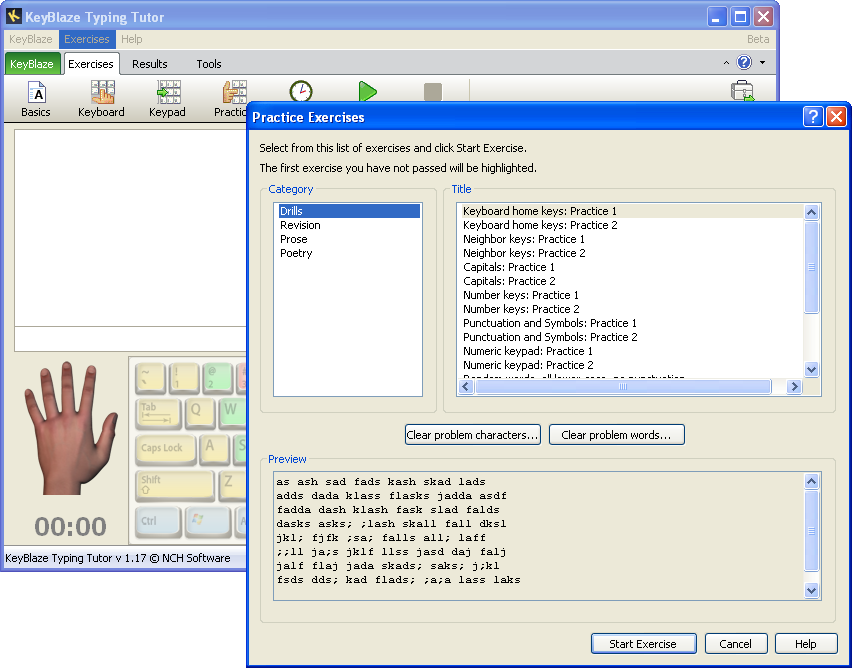Click the Start Exercise button
Viewport: 852px width, 668px height.
[643, 644]
